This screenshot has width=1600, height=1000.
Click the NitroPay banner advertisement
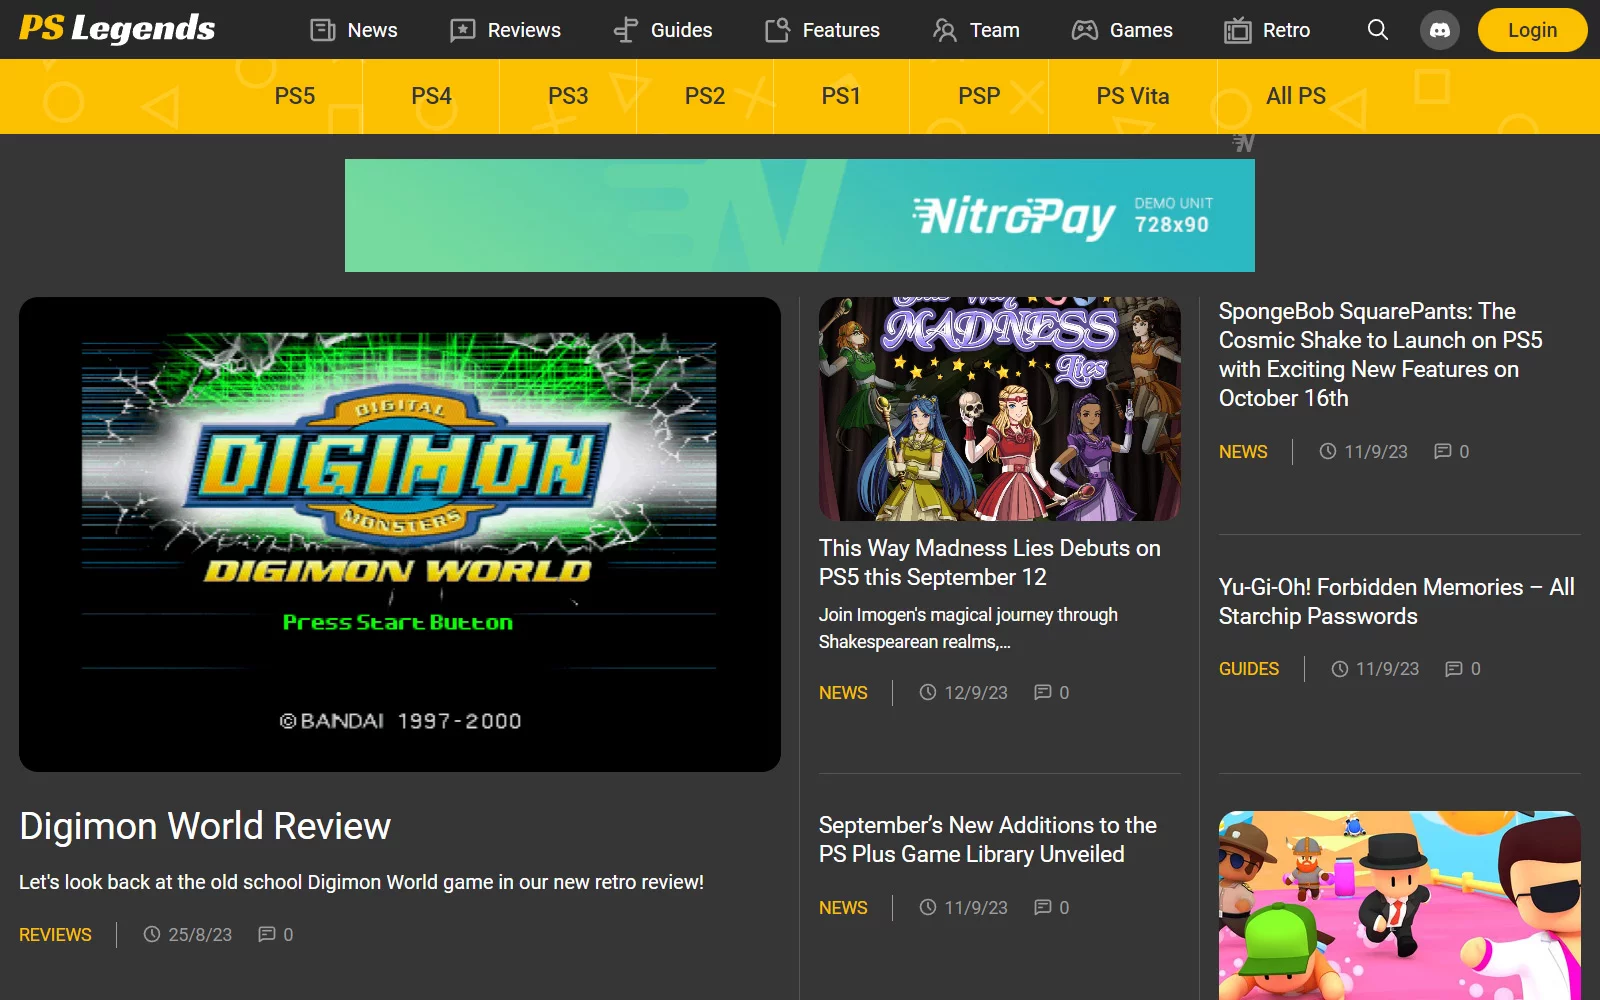click(x=800, y=215)
